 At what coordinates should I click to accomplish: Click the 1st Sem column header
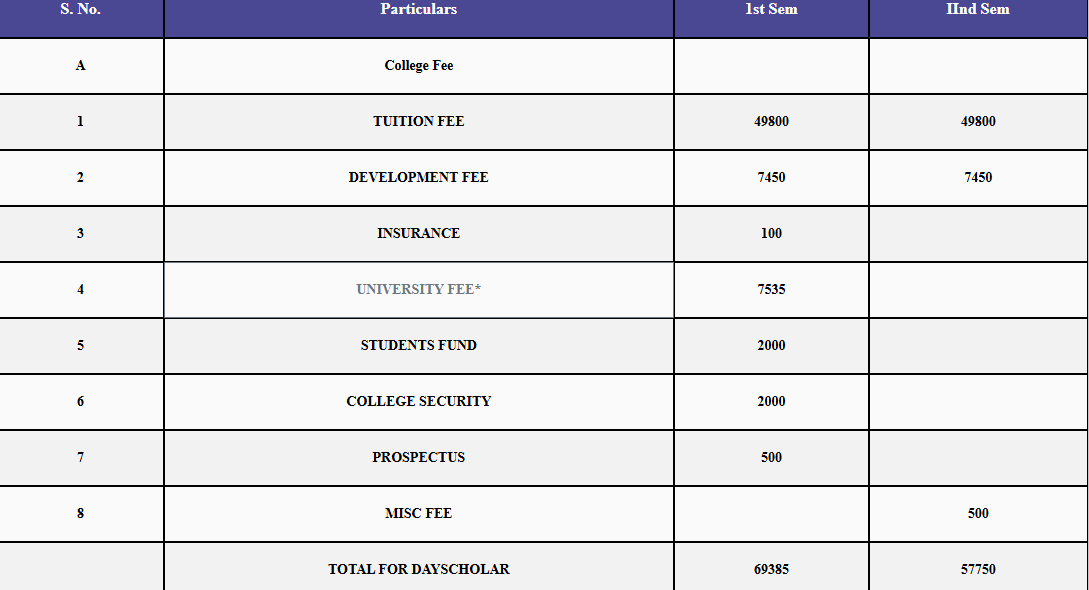click(771, 10)
